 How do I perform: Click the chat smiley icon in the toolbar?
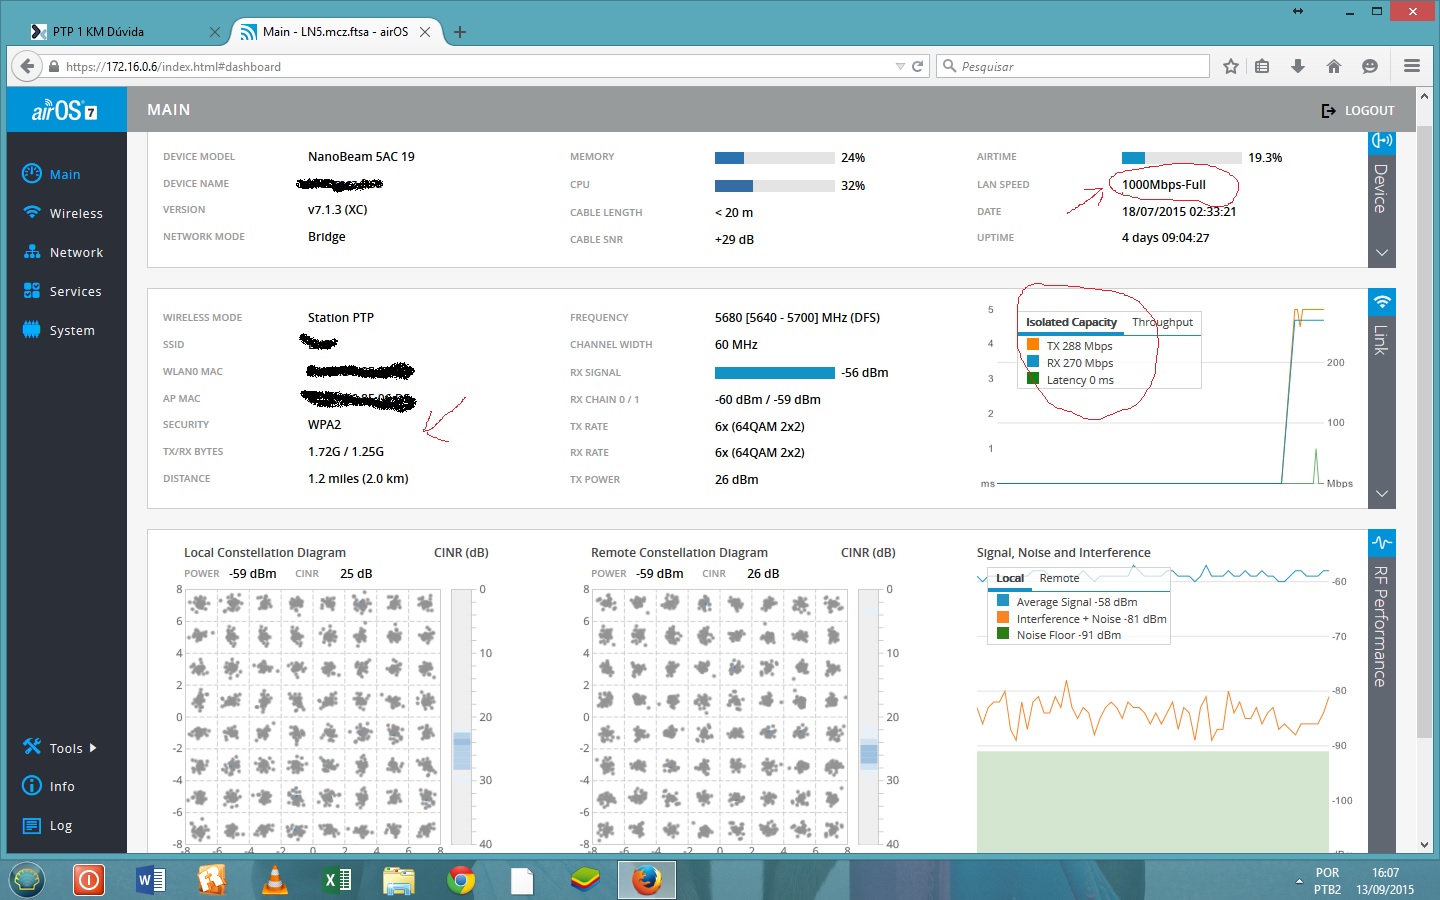pyautogui.click(x=1370, y=66)
